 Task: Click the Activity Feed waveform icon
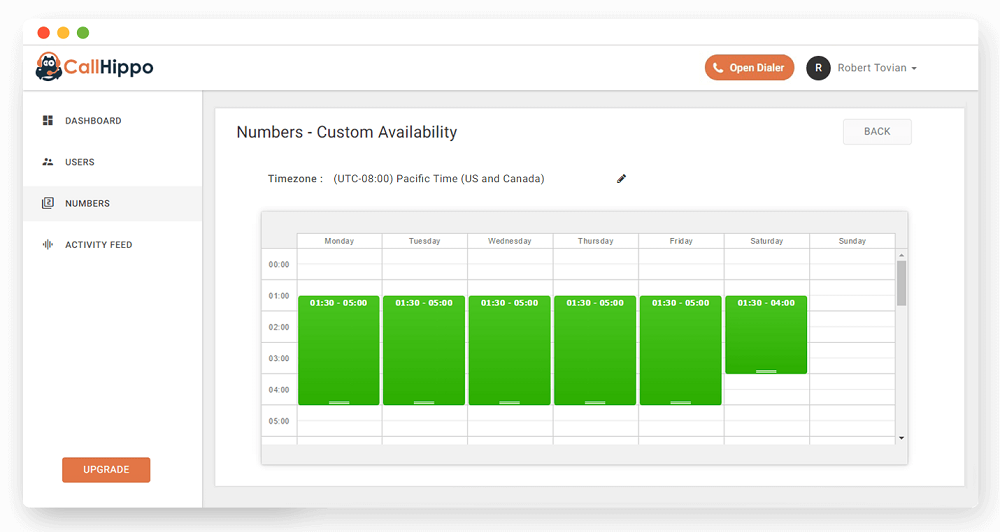click(x=48, y=244)
